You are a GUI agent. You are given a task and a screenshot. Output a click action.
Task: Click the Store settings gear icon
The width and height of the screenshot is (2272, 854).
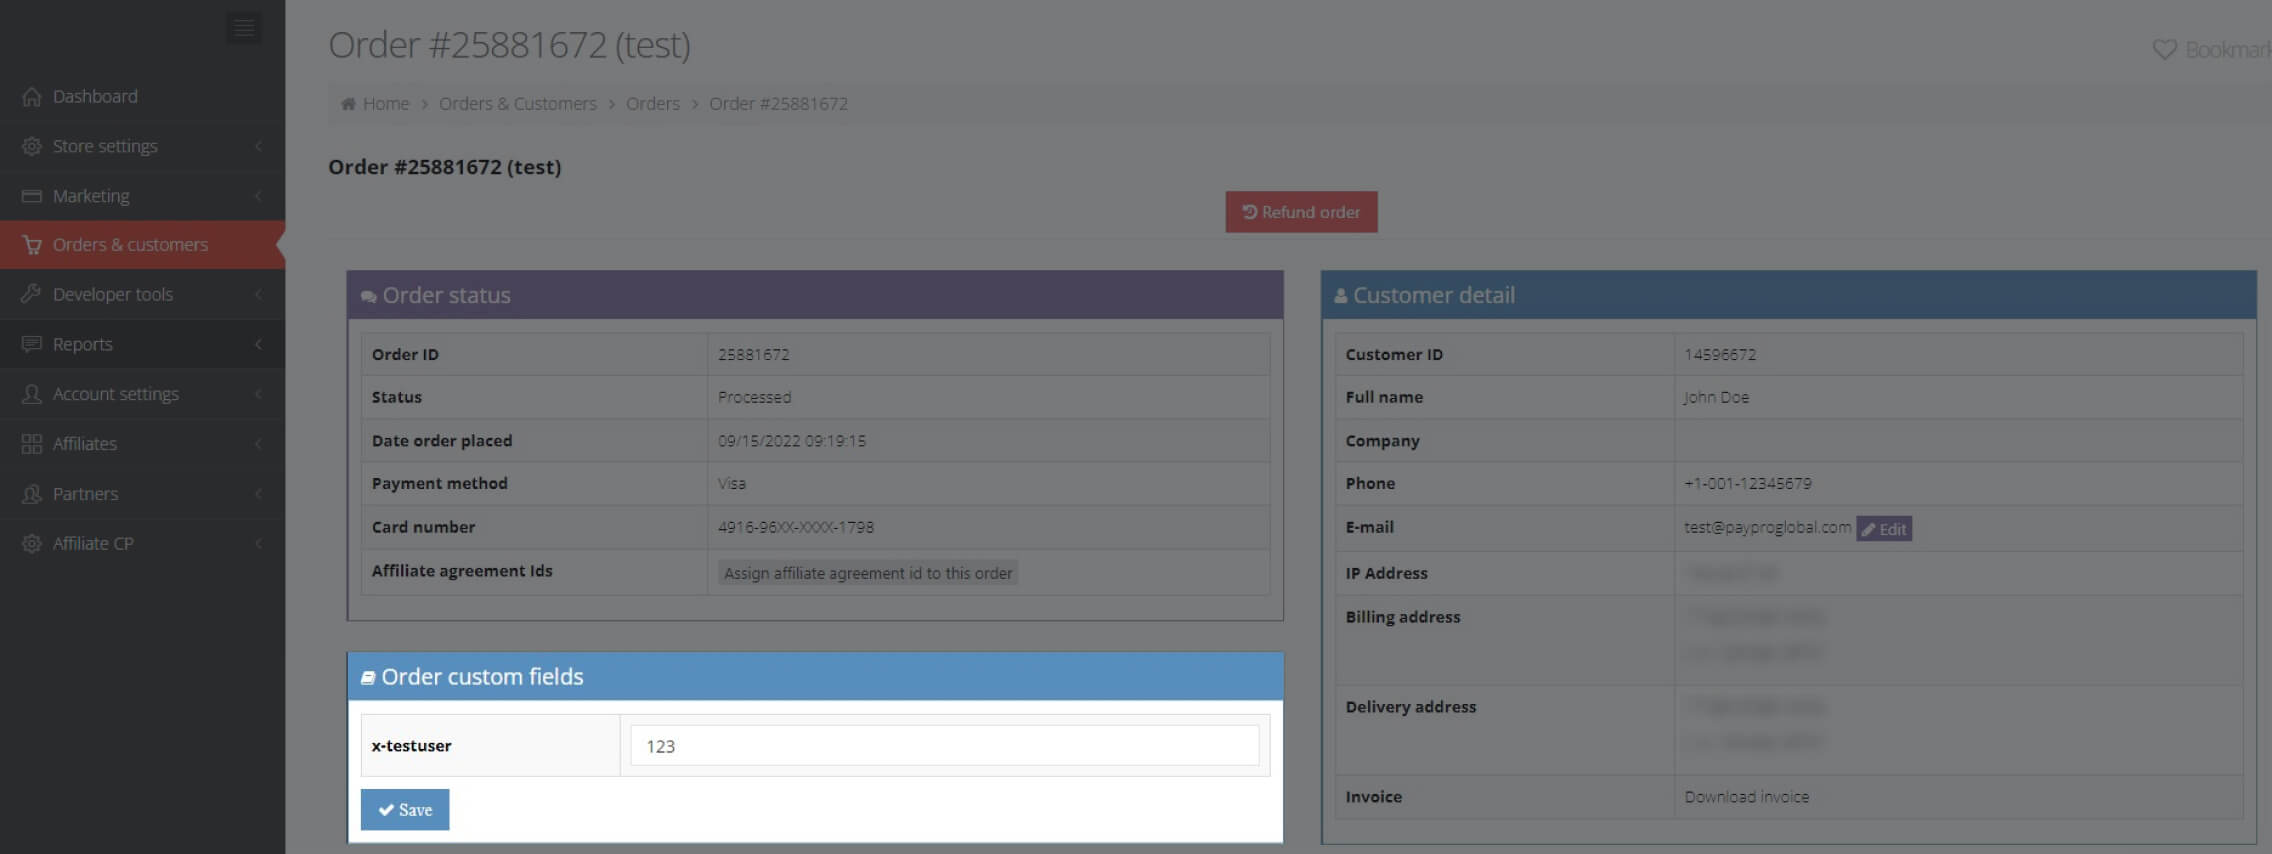tap(32, 146)
